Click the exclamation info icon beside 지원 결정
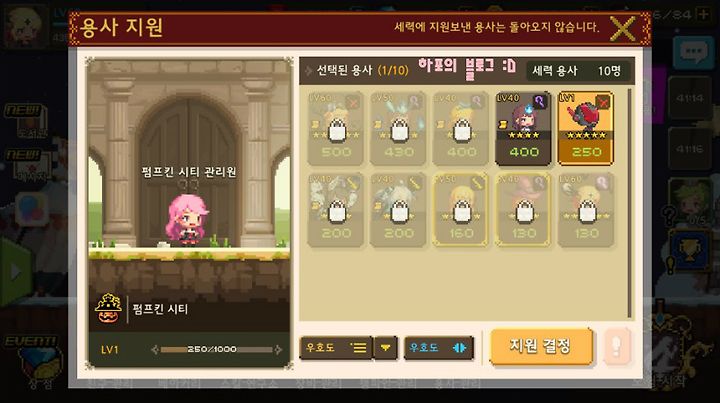This screenshot has height=403, width=720. tap(616, 347)
